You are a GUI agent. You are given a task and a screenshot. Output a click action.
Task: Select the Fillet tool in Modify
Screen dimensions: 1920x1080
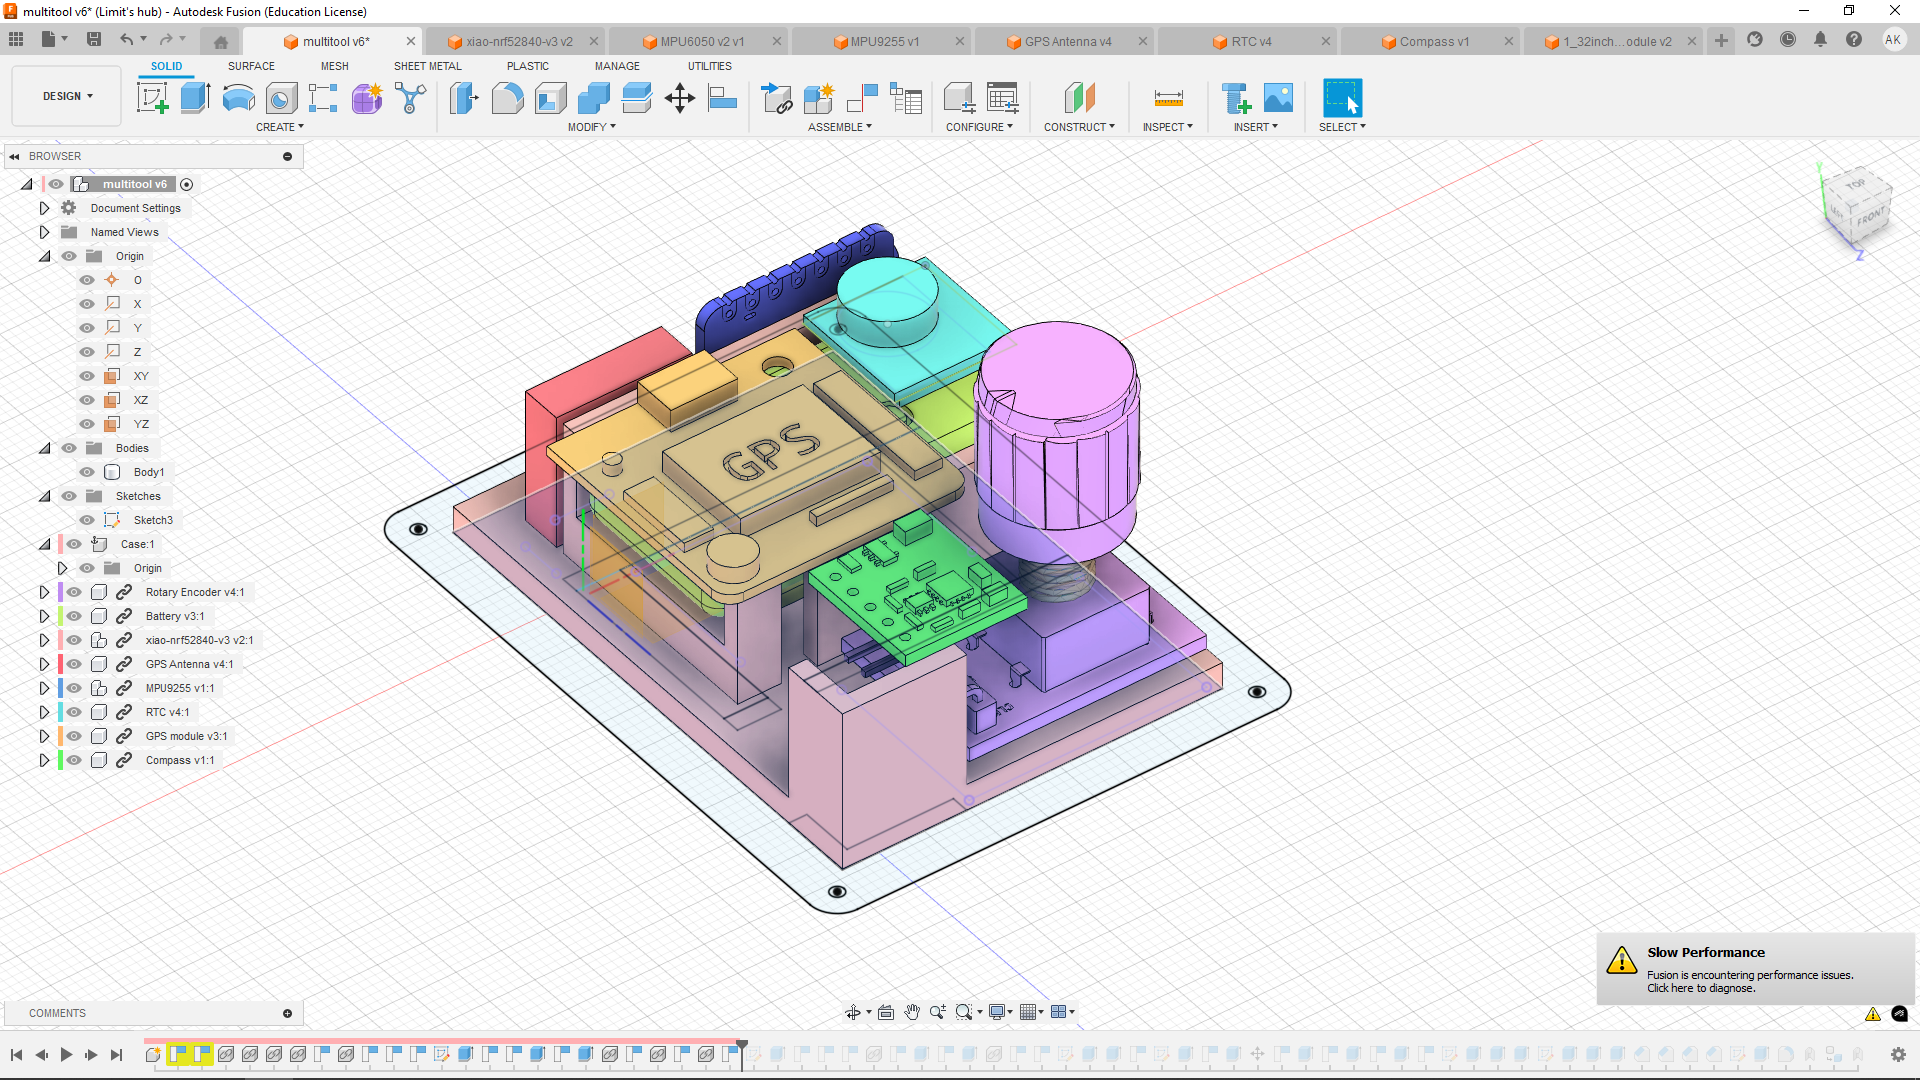pyautogui.click(x=507, y=98)
